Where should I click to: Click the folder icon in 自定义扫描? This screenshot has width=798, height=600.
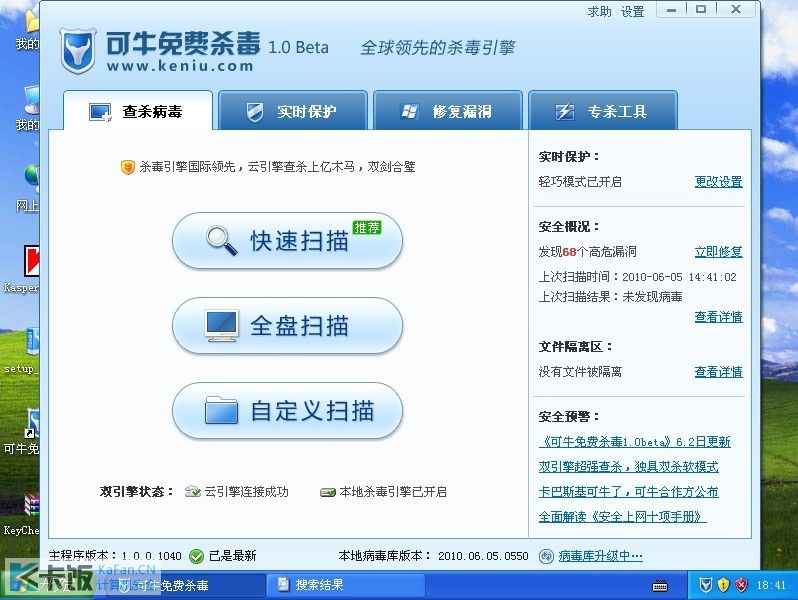pyautogui.click(x=221, y=410)
